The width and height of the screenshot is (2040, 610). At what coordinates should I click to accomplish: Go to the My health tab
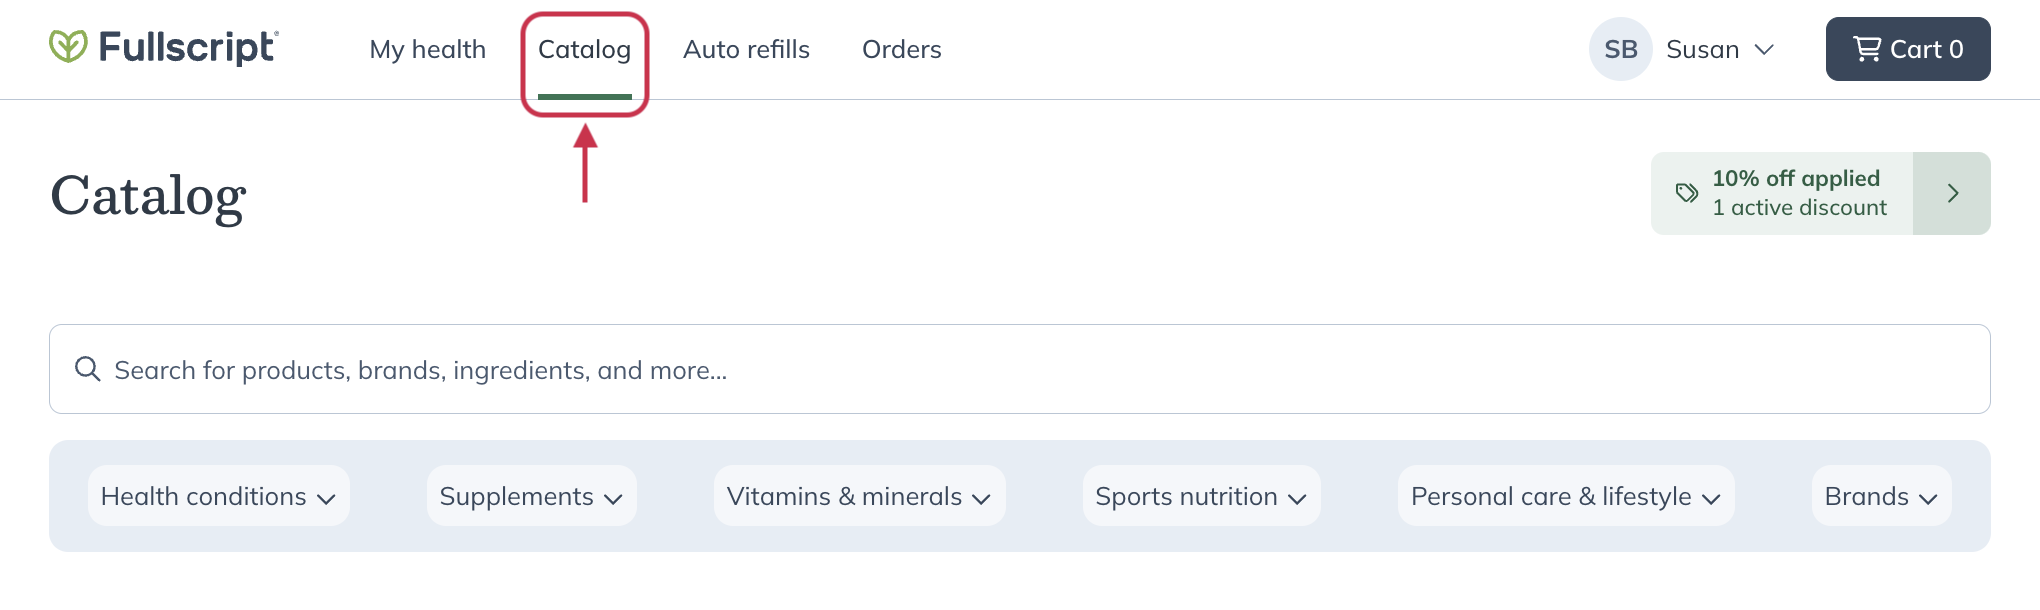(427, 49)
